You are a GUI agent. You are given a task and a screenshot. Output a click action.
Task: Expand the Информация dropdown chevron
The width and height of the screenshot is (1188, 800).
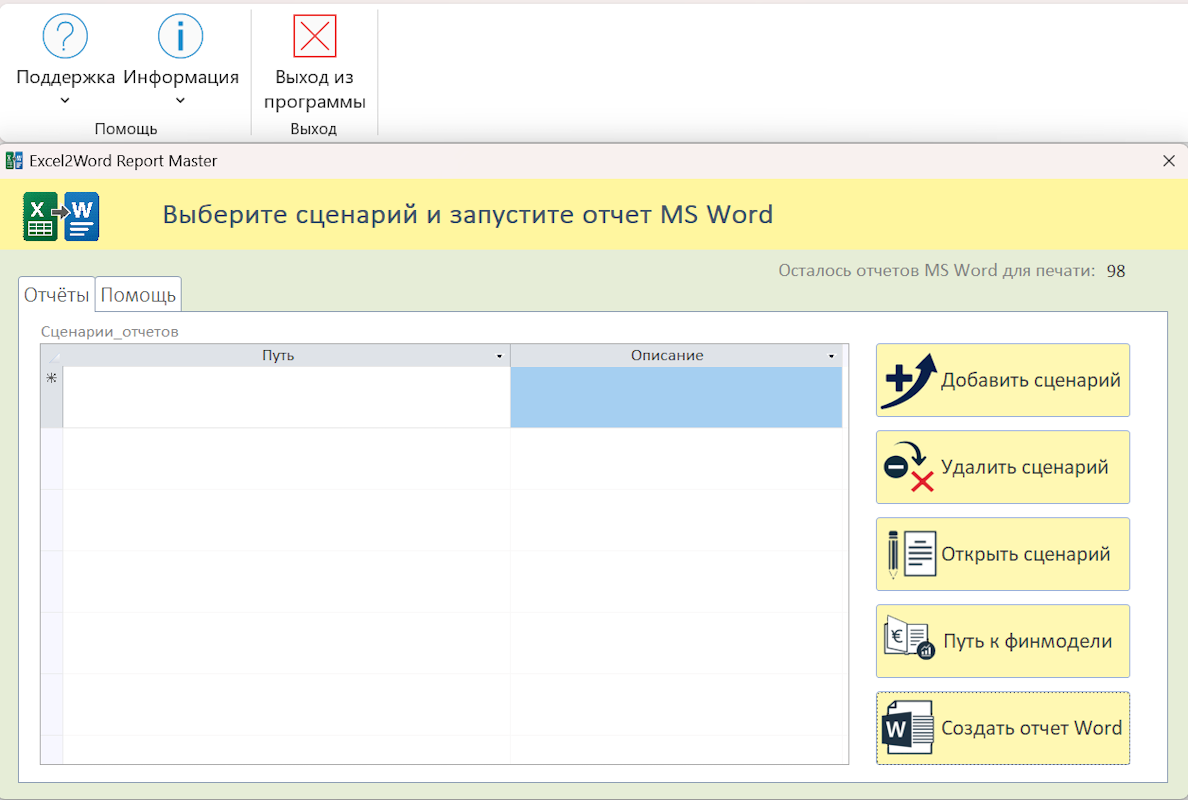(x=180, y=101)
